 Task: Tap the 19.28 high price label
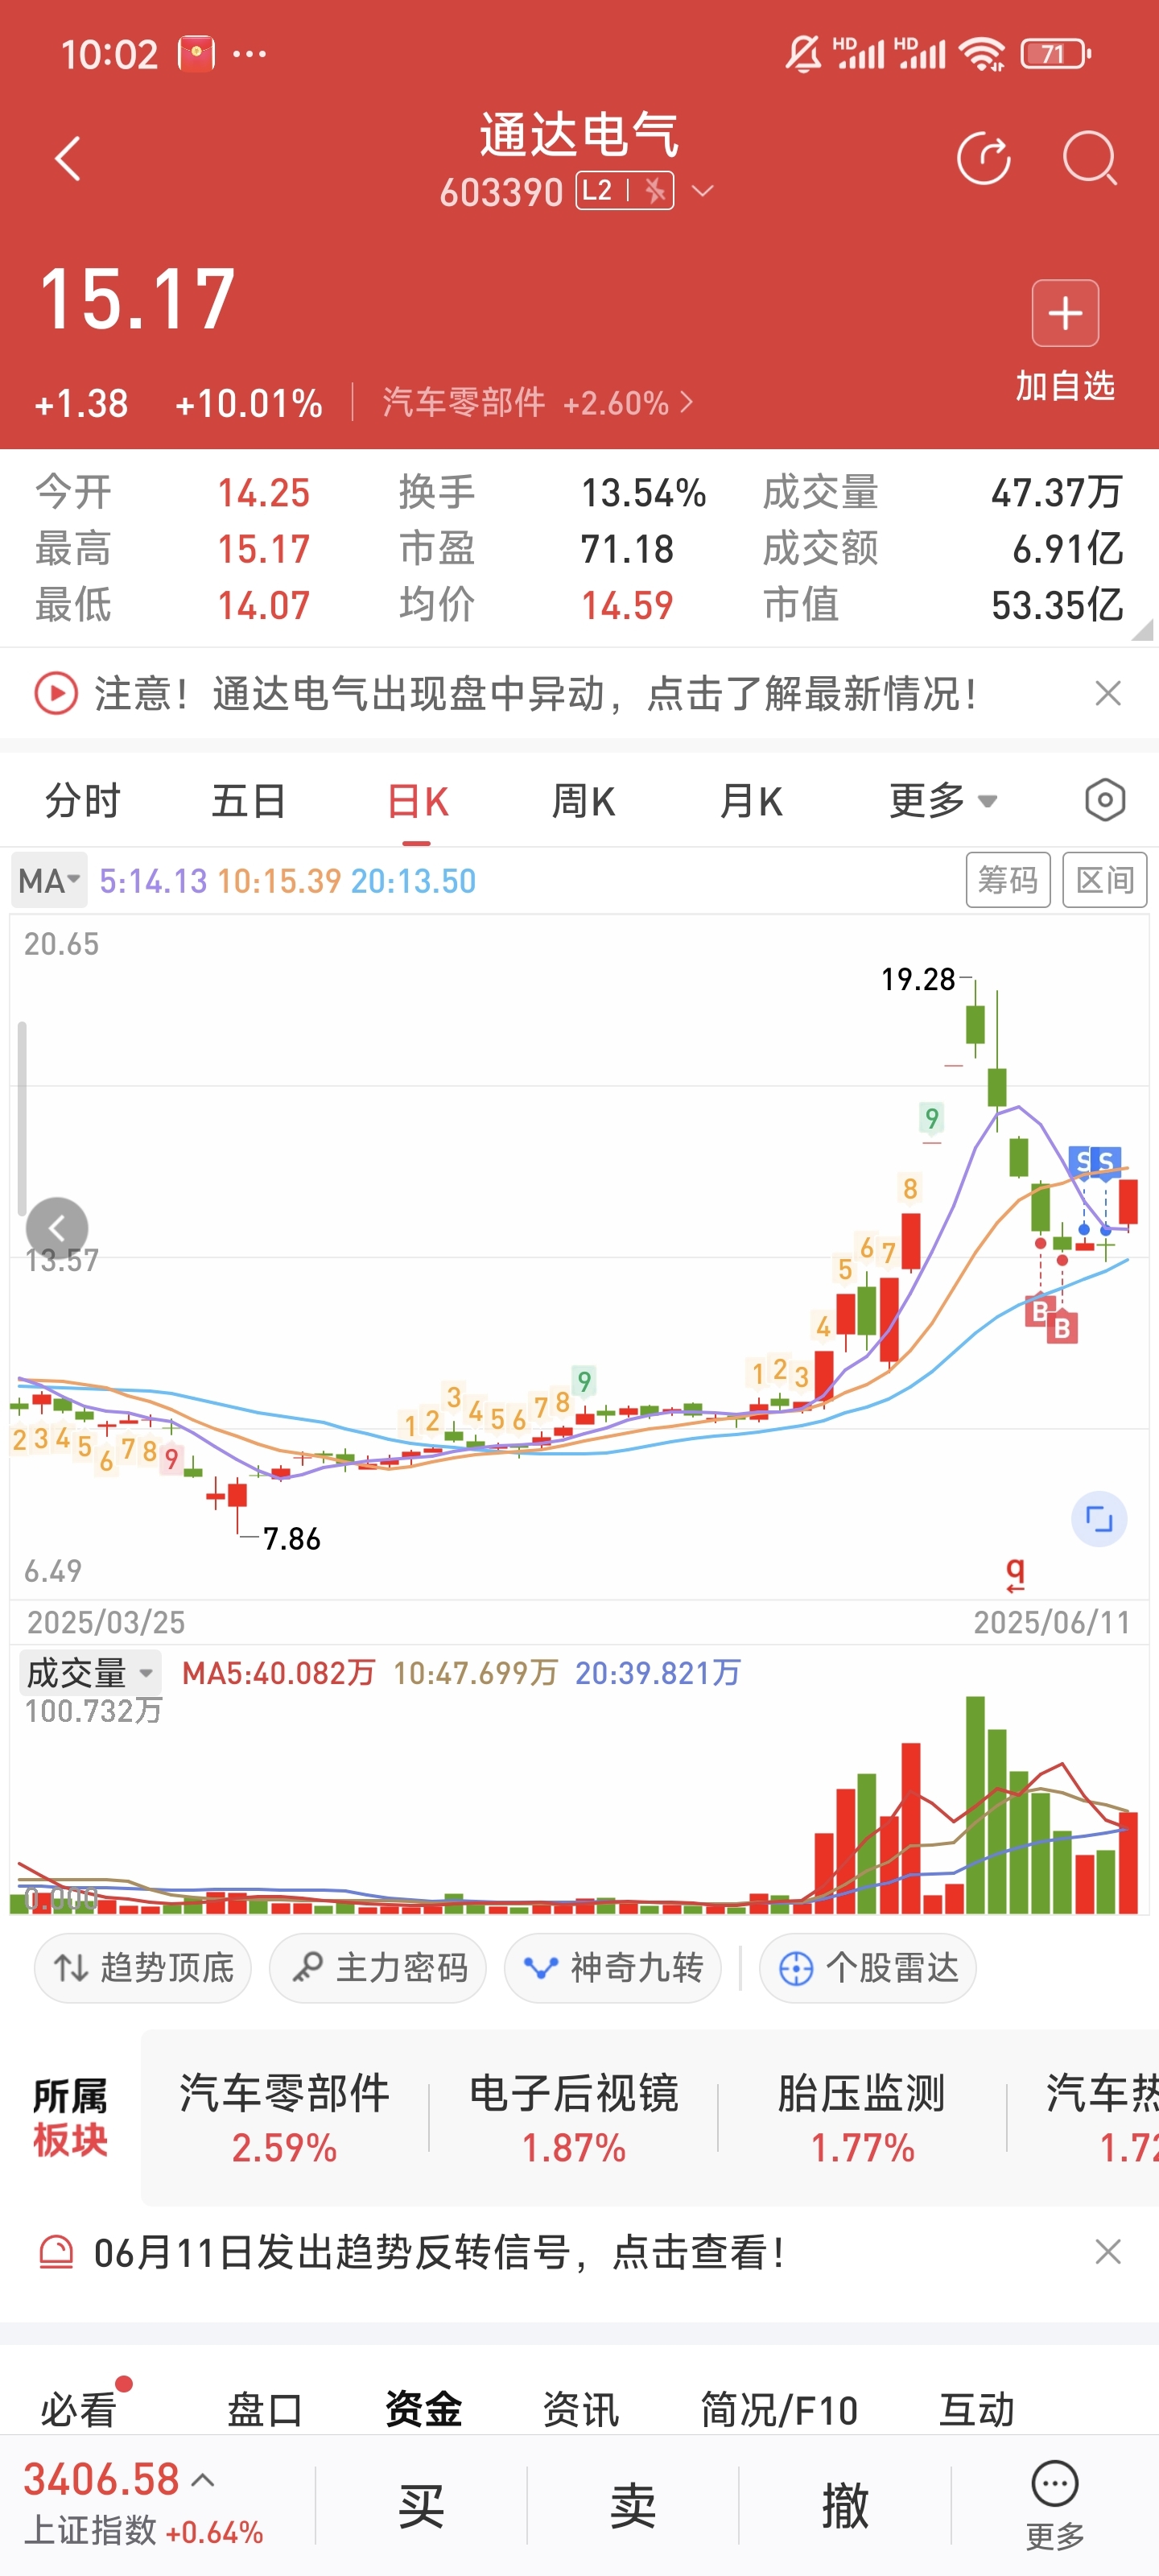click(918, 979)
